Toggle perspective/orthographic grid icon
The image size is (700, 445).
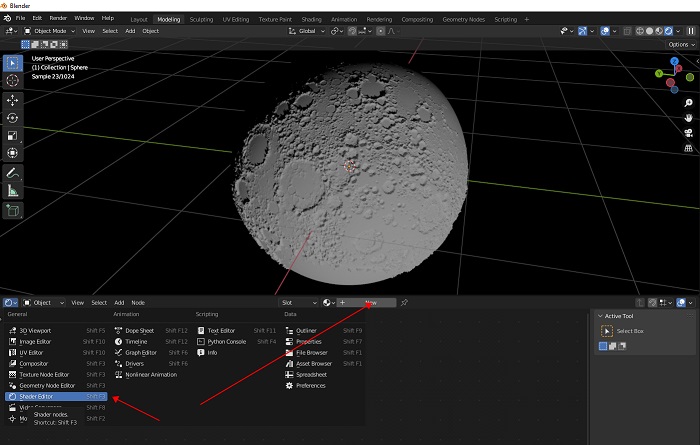(688, 150)
